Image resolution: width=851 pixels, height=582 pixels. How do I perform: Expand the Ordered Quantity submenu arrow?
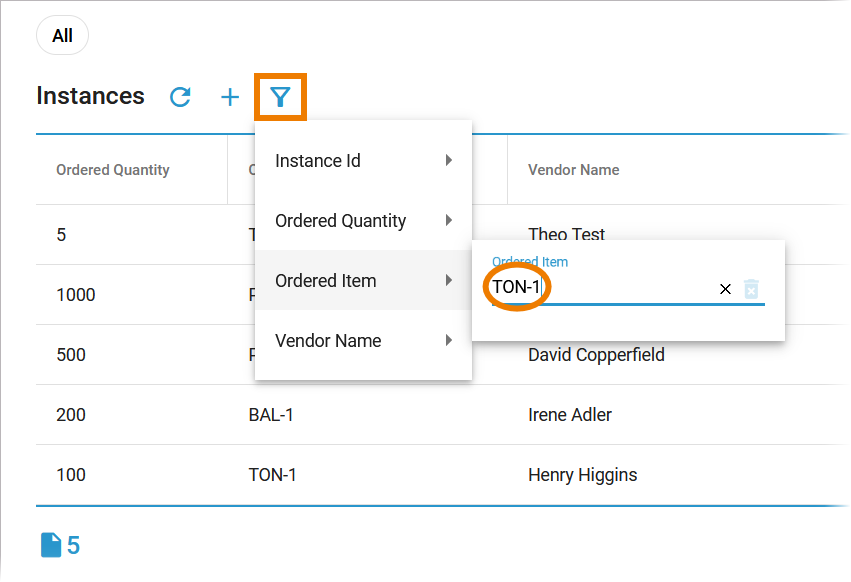[449, 220]
